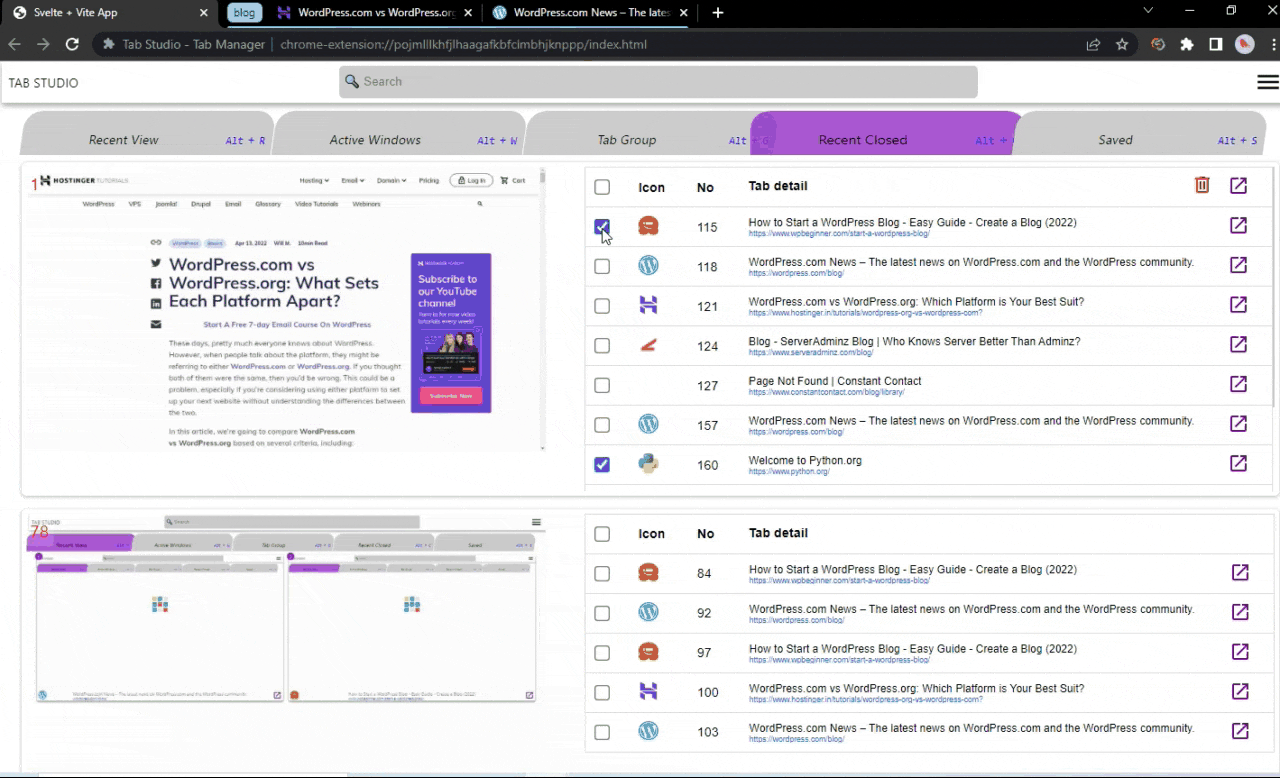Click the Chrome address bar URL

(463, 45)
